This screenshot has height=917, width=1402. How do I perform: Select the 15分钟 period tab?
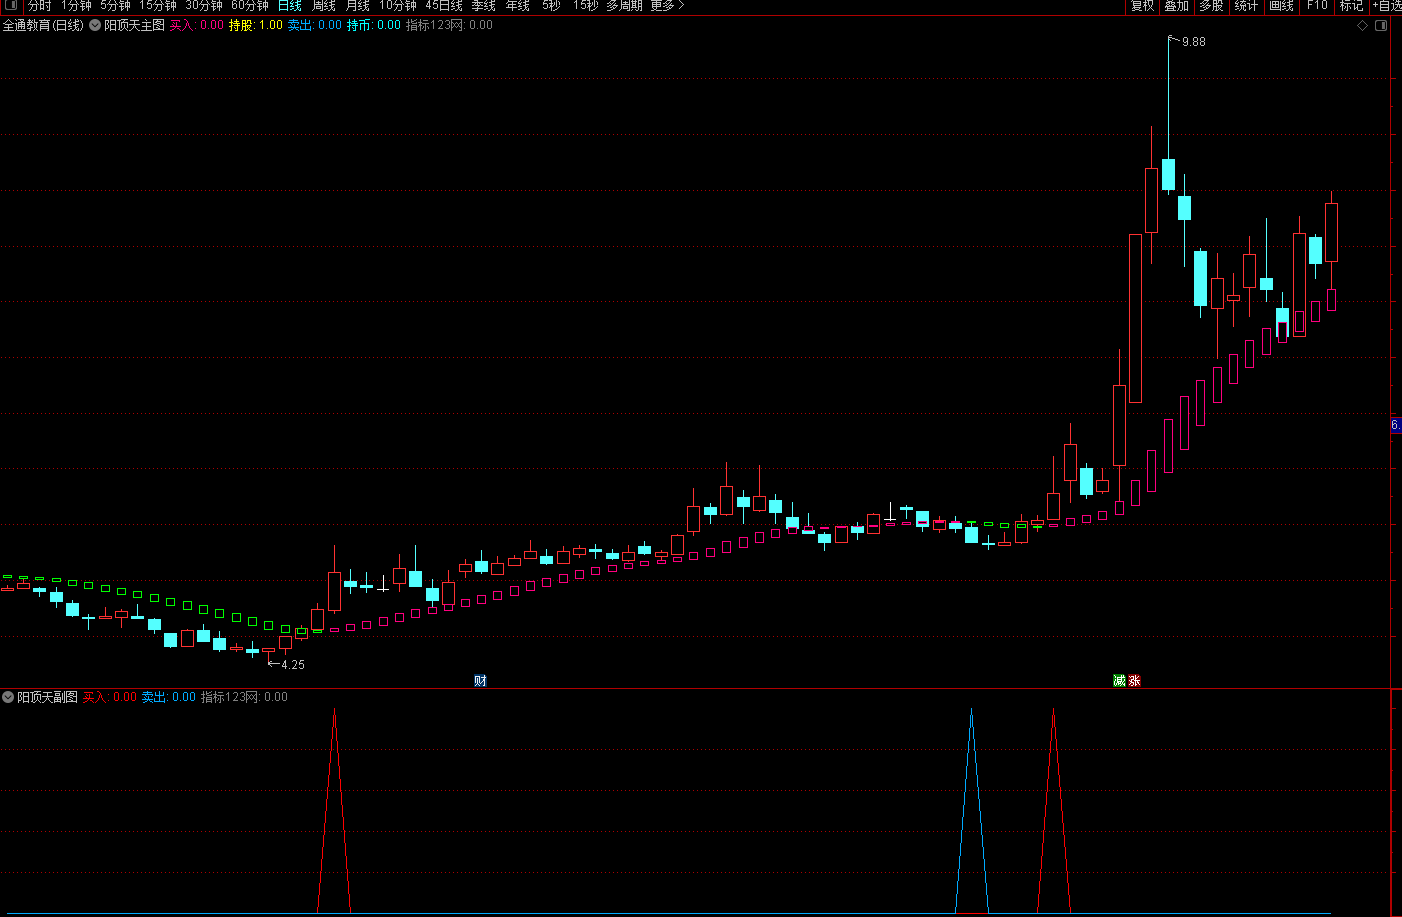158,5
